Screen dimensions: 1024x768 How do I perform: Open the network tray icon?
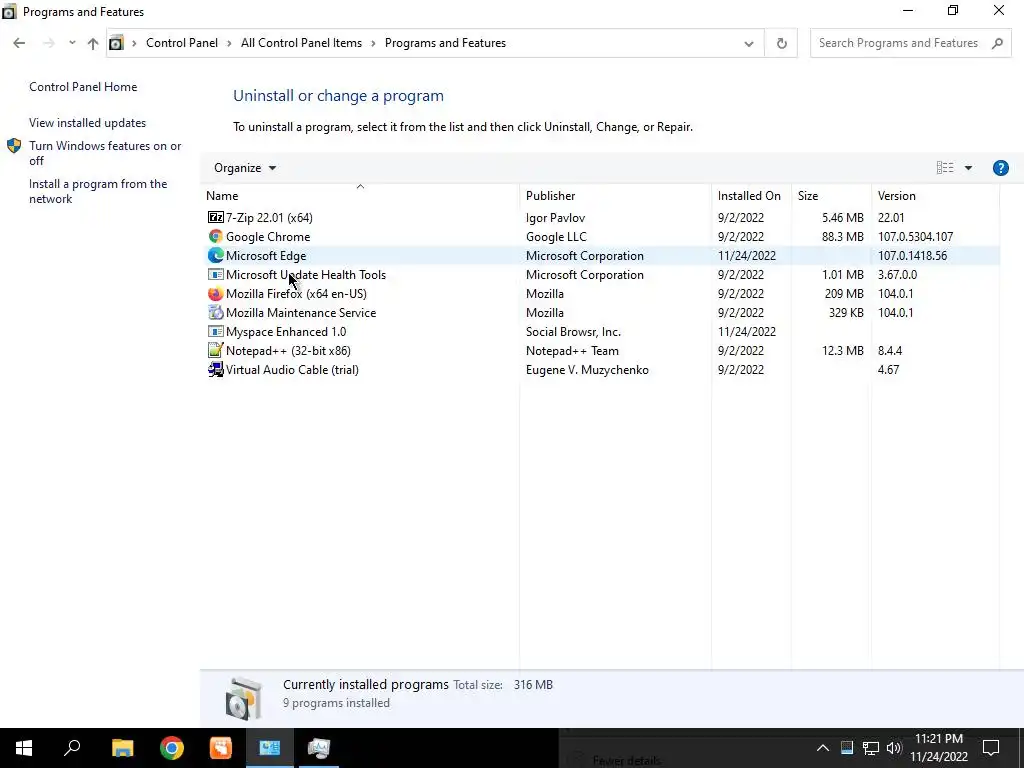tap(870, 748)
